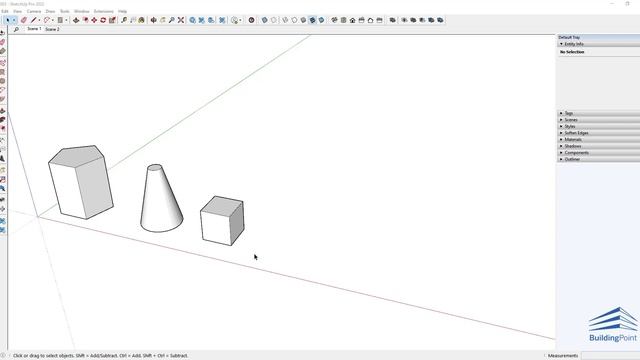Open the Select tool dropdown arrow
The image size is (640, 360).
coord(14,20)
